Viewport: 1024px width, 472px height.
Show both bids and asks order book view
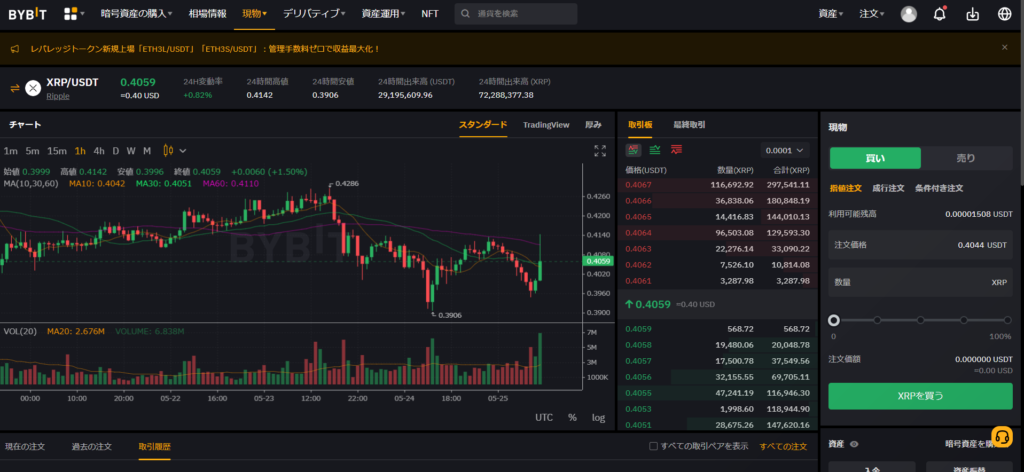[633, 149]
